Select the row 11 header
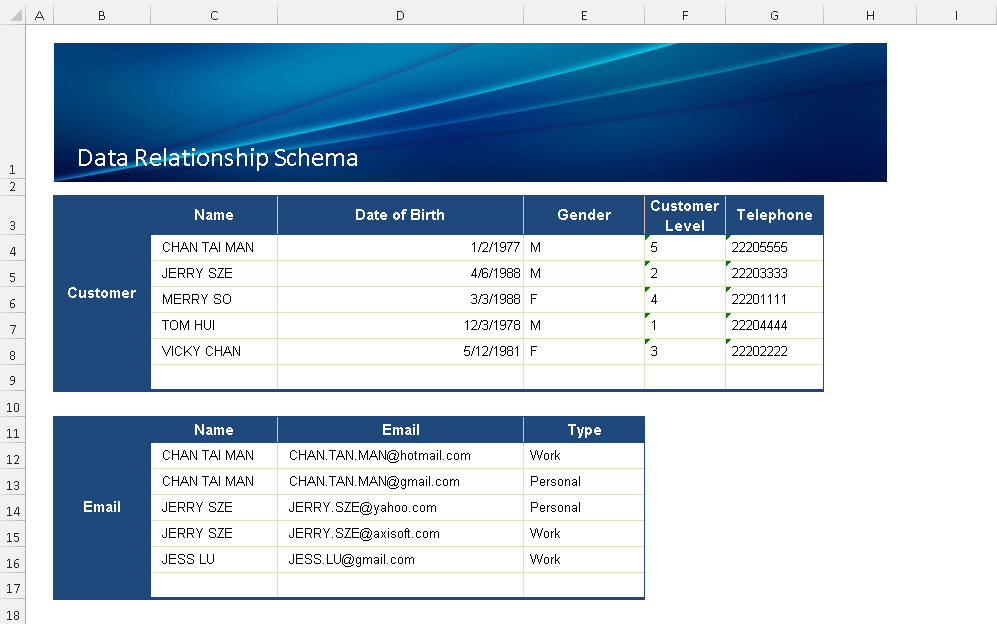 tap(12, 434)
